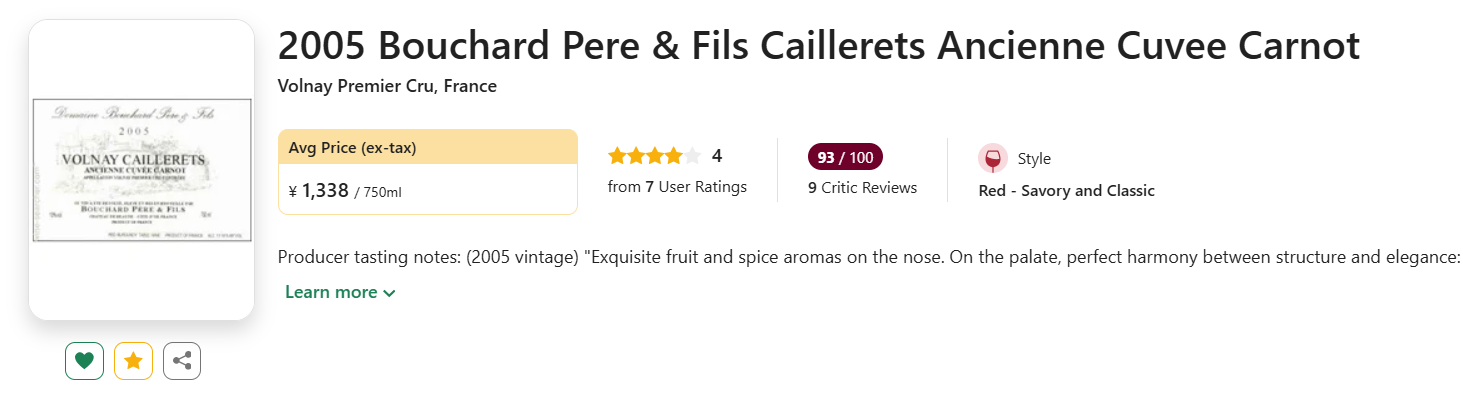
Task: Click the fifth grey rating star
Action: 692,156
